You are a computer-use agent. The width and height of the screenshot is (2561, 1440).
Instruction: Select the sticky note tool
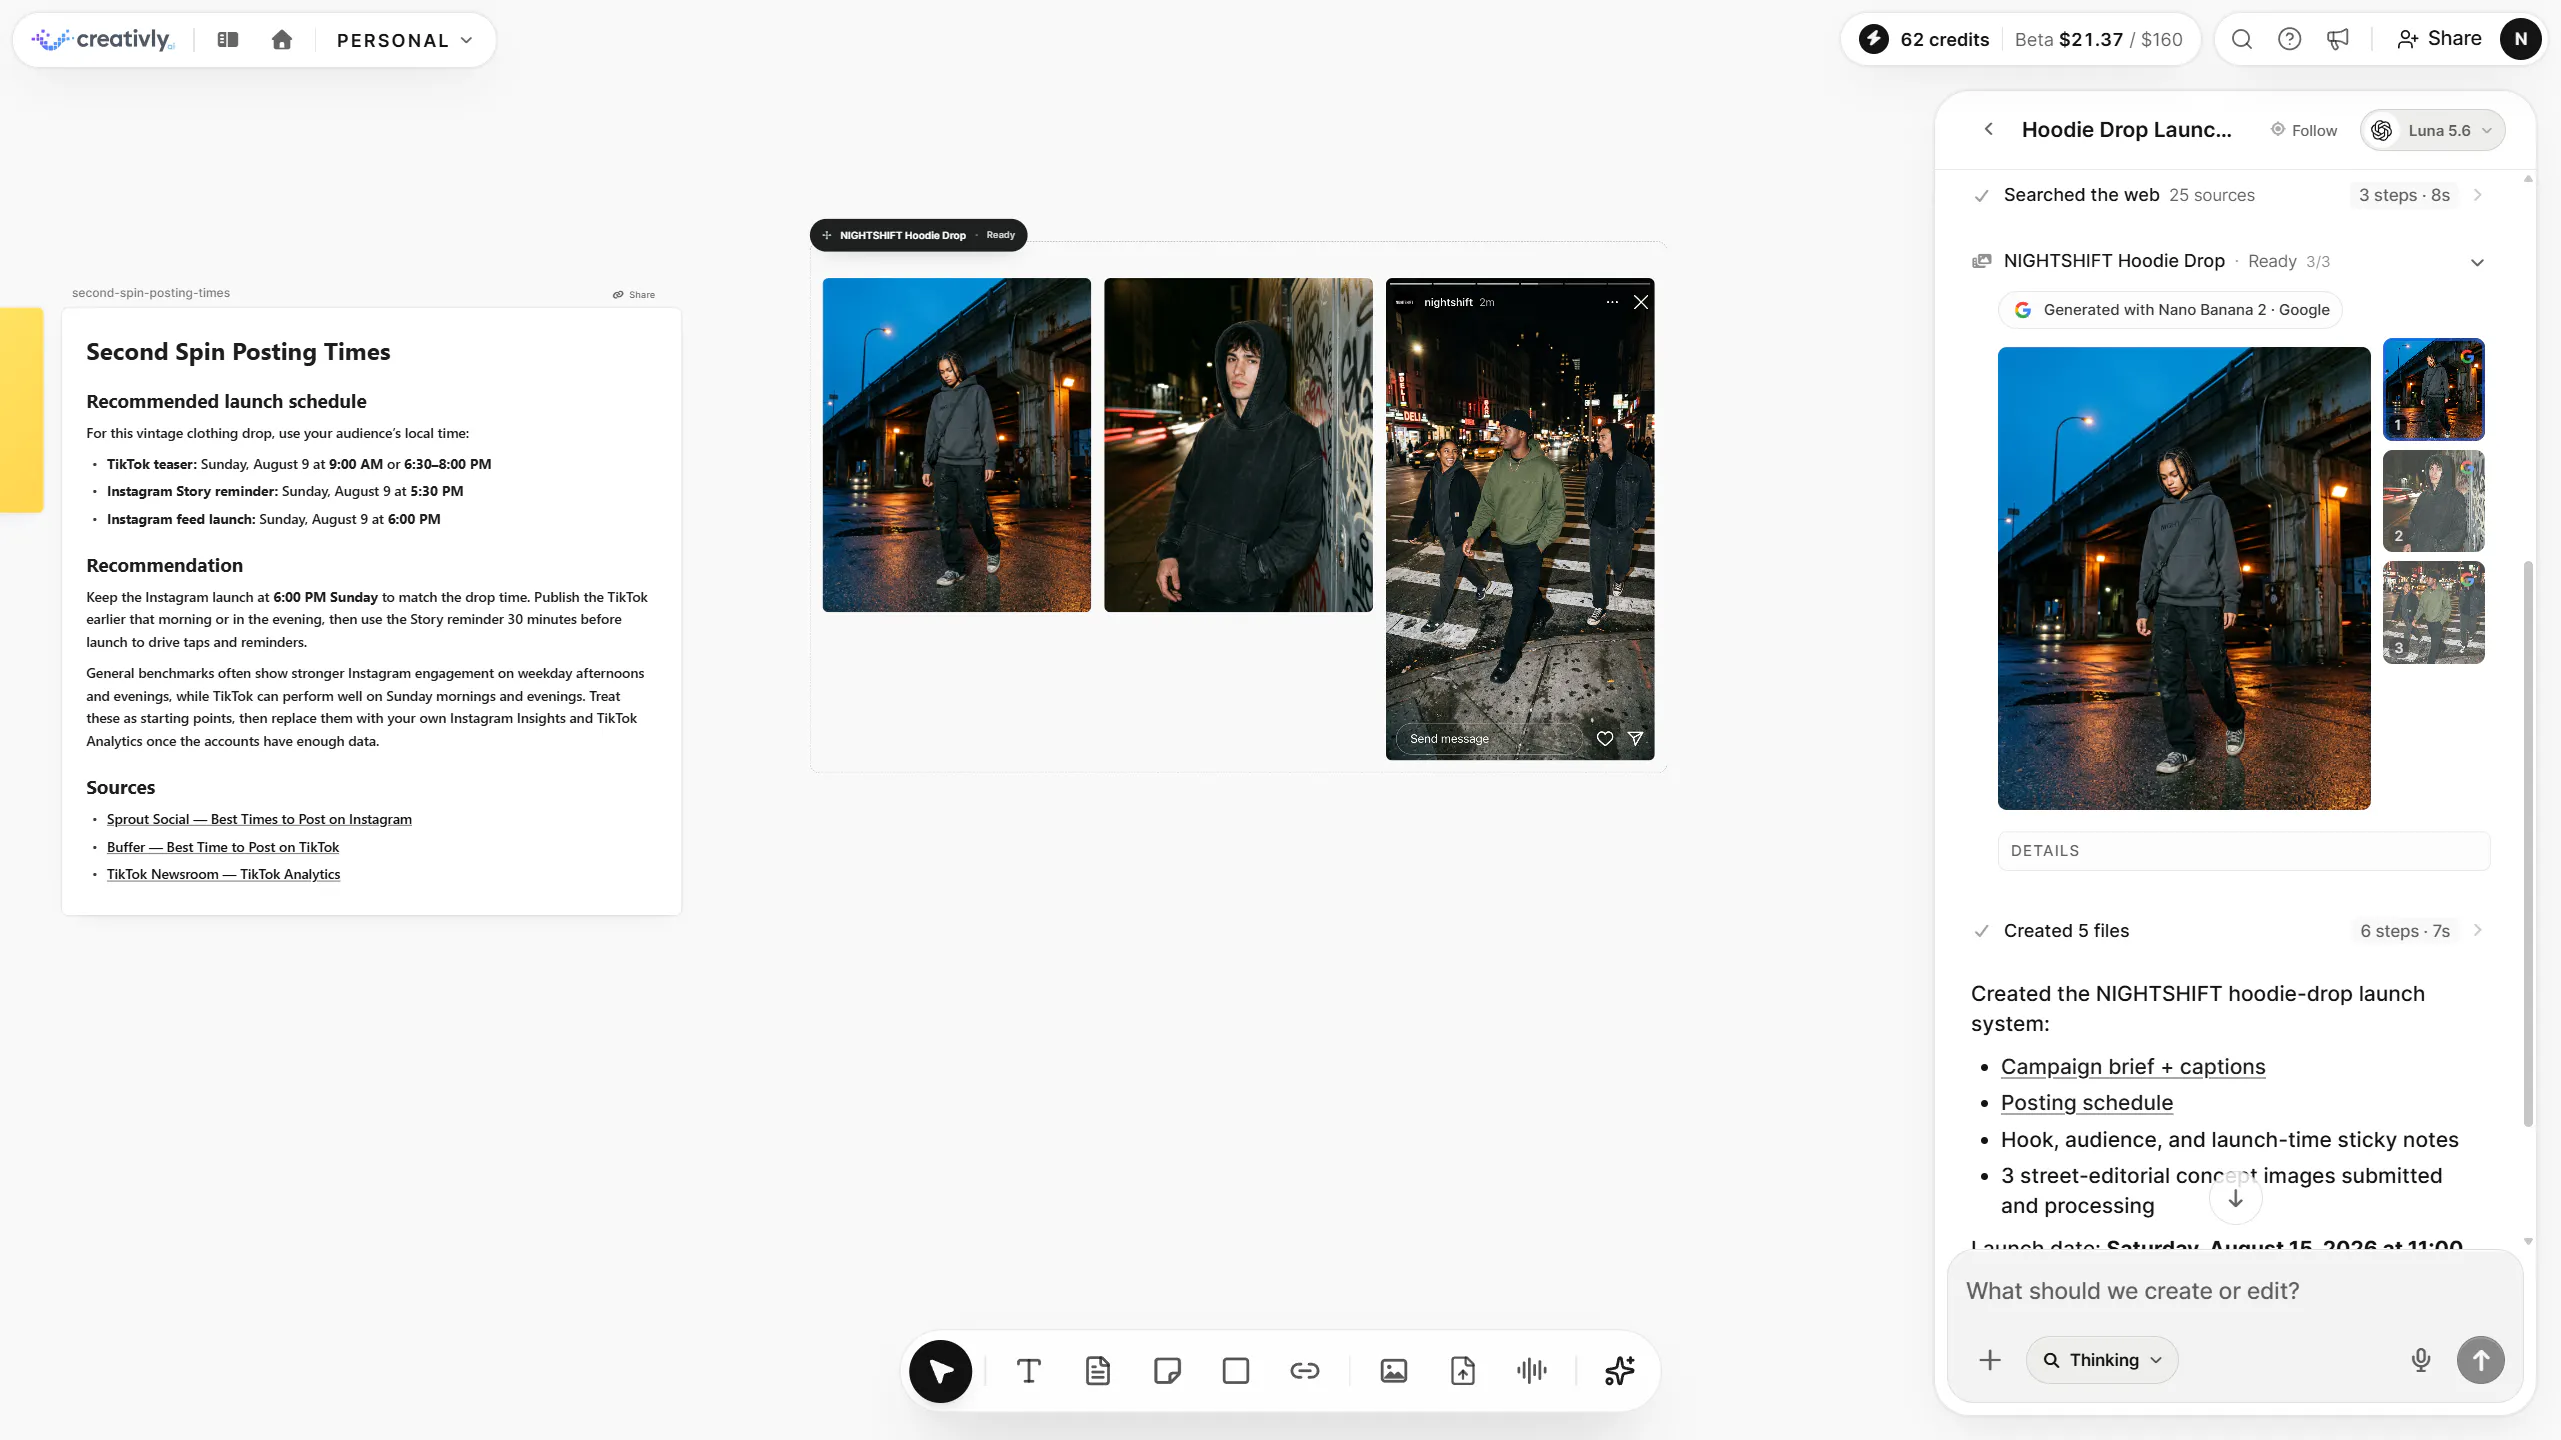(x=1167, y=1371)
